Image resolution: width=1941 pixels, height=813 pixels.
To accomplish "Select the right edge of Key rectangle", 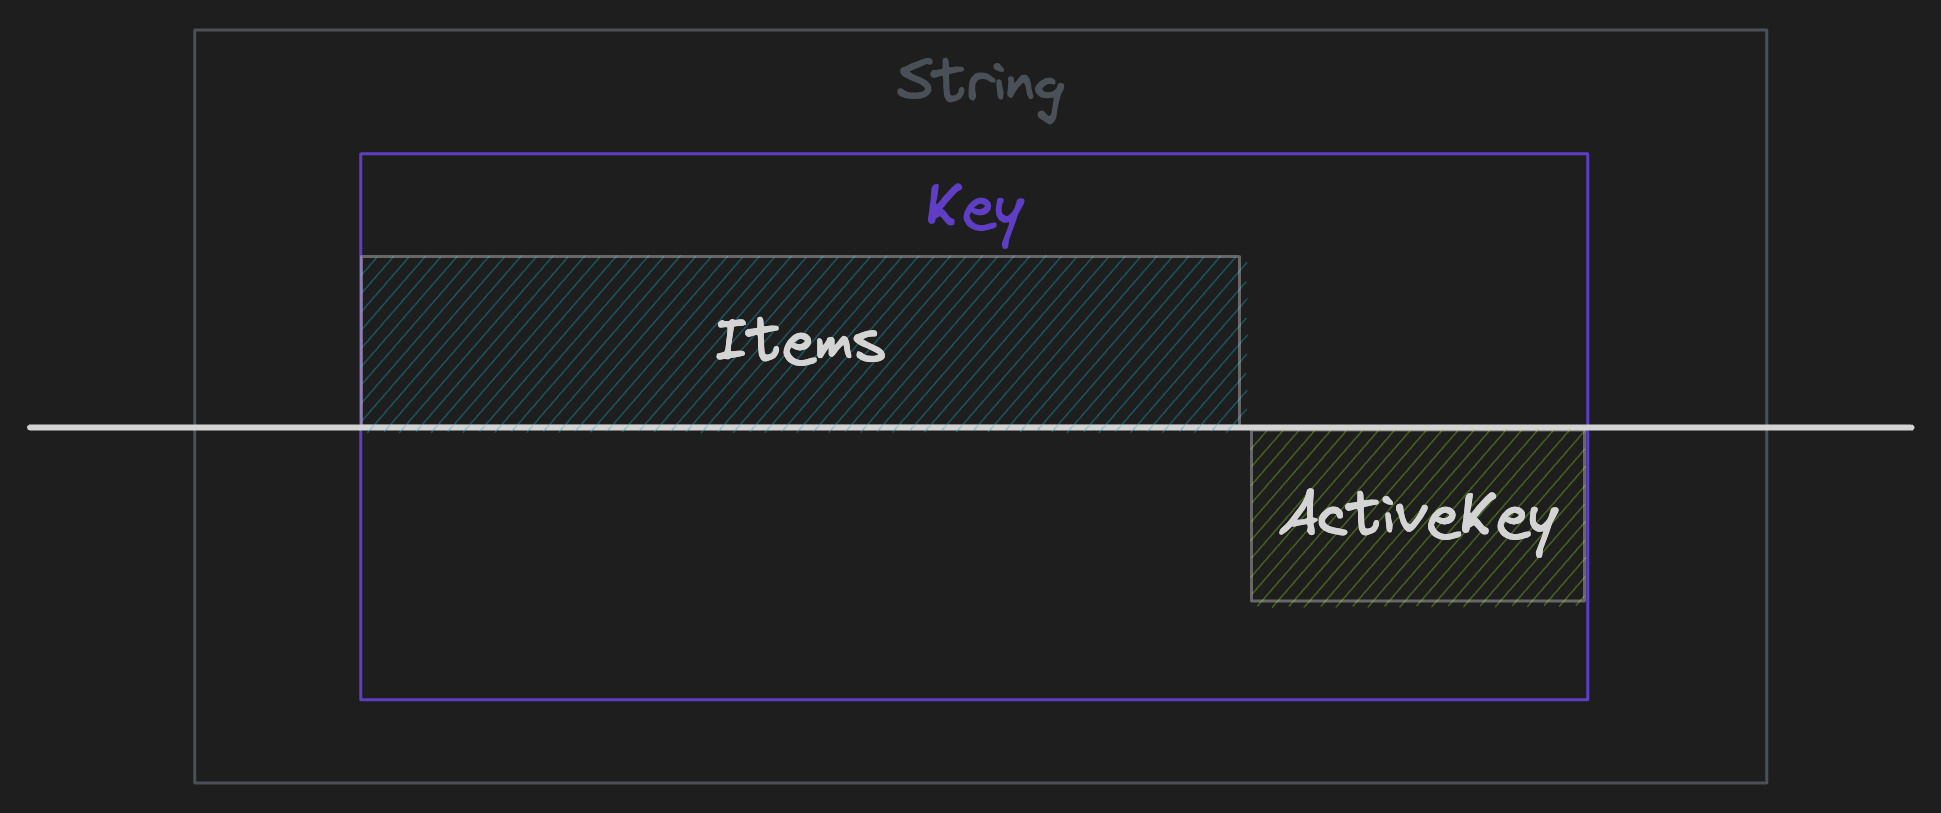I will pyautogui.click(x=1587, y=426).
